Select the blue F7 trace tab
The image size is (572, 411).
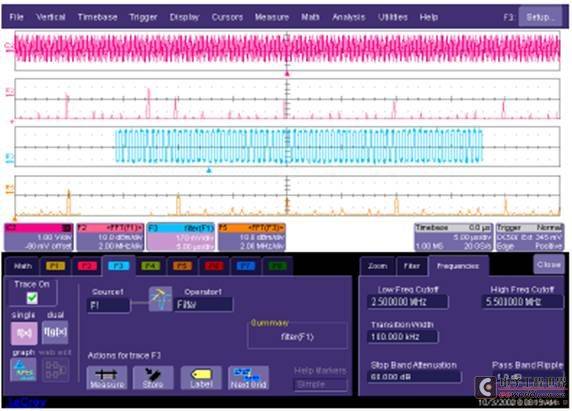(246, 266)
